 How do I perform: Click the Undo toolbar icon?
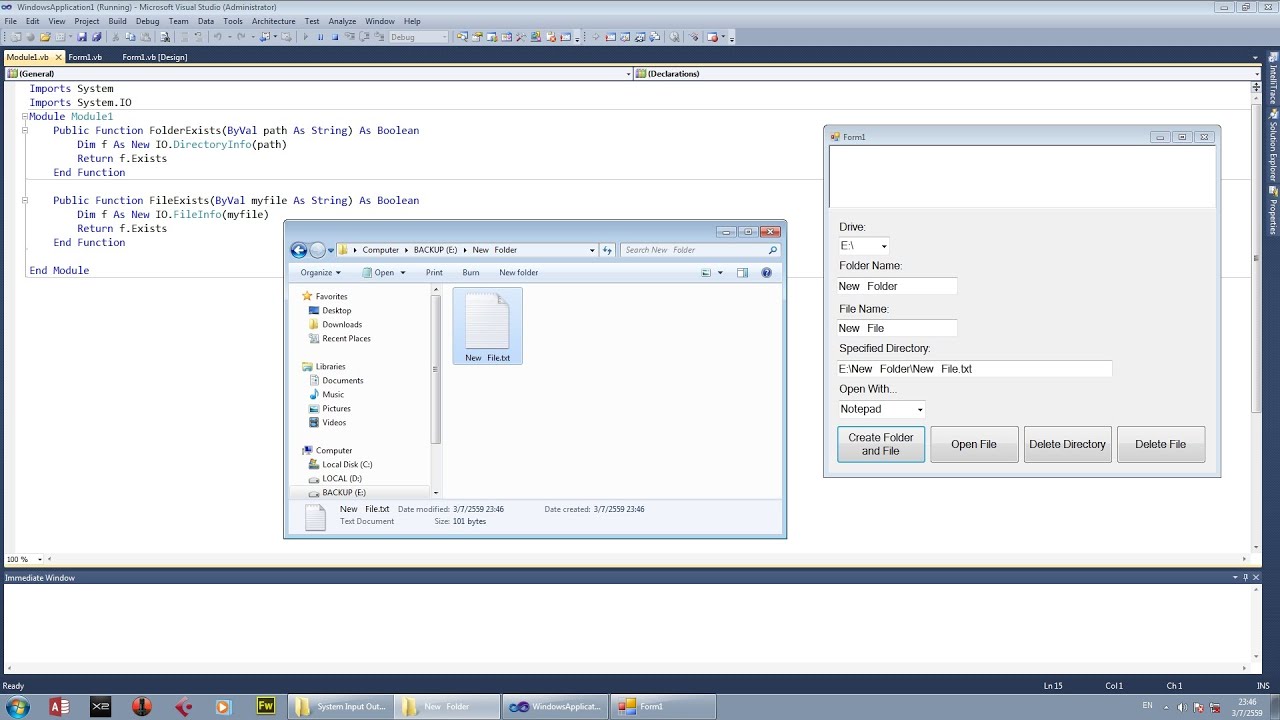tap(217, 37)
